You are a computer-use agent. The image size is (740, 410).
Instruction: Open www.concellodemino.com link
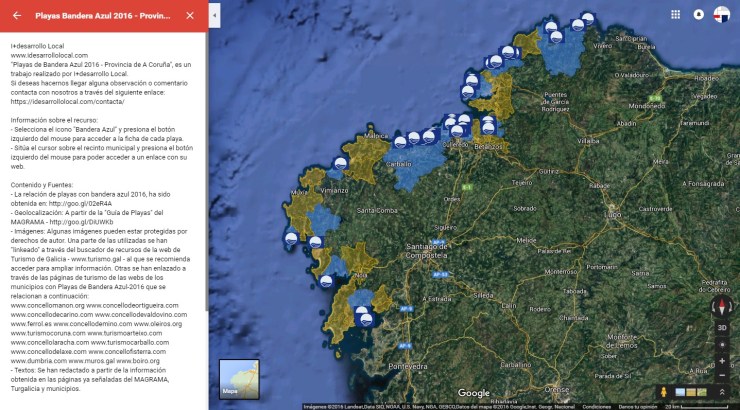tap(92, 324)
